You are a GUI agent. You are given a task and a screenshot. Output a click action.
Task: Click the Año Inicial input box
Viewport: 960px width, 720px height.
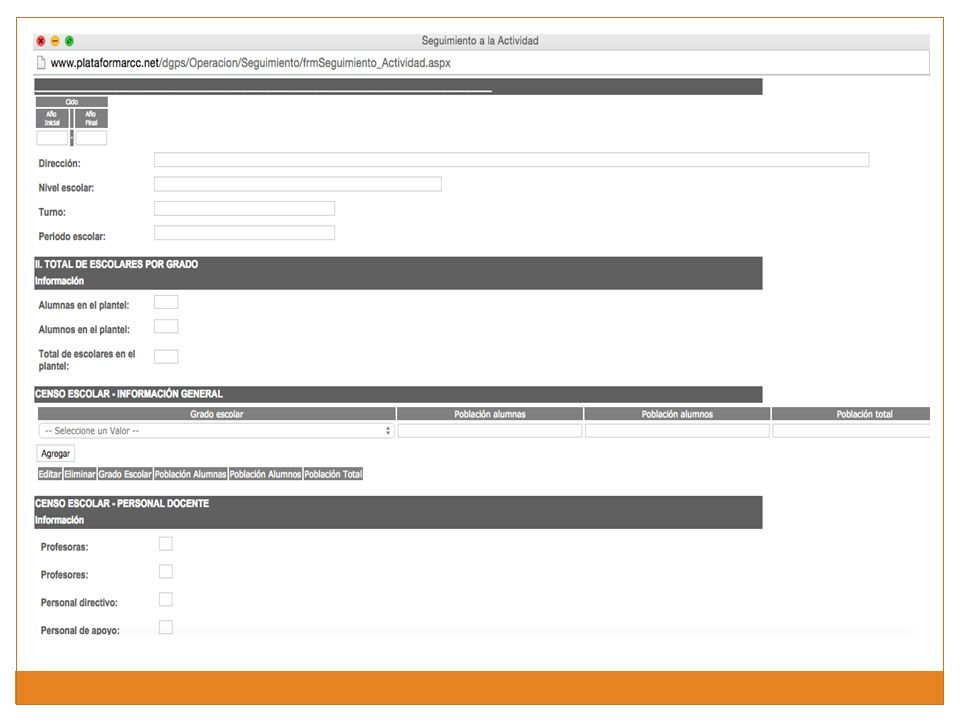tap(52, 138)
